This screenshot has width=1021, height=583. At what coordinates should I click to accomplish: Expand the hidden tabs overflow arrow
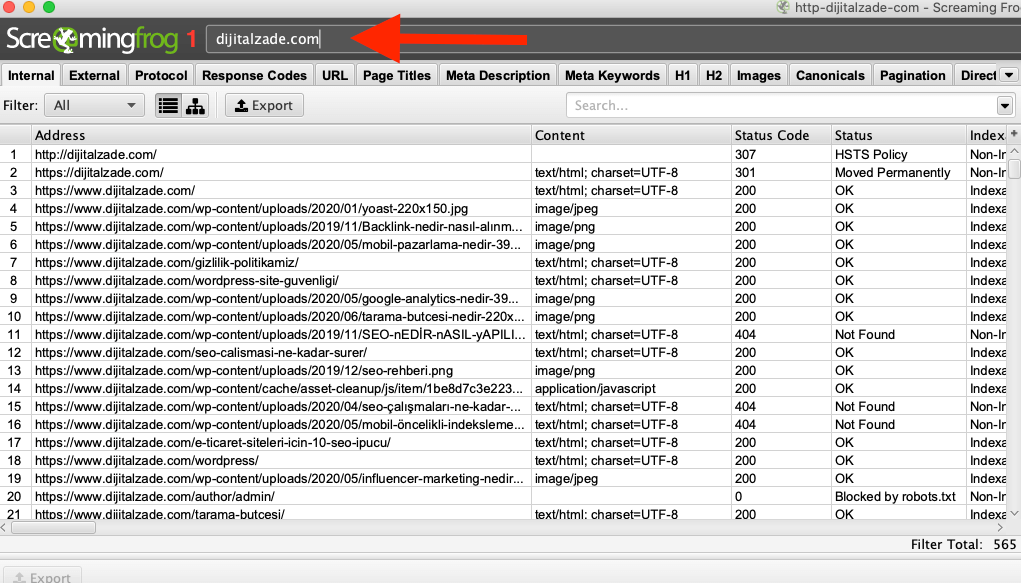[x=1009, y=75]
